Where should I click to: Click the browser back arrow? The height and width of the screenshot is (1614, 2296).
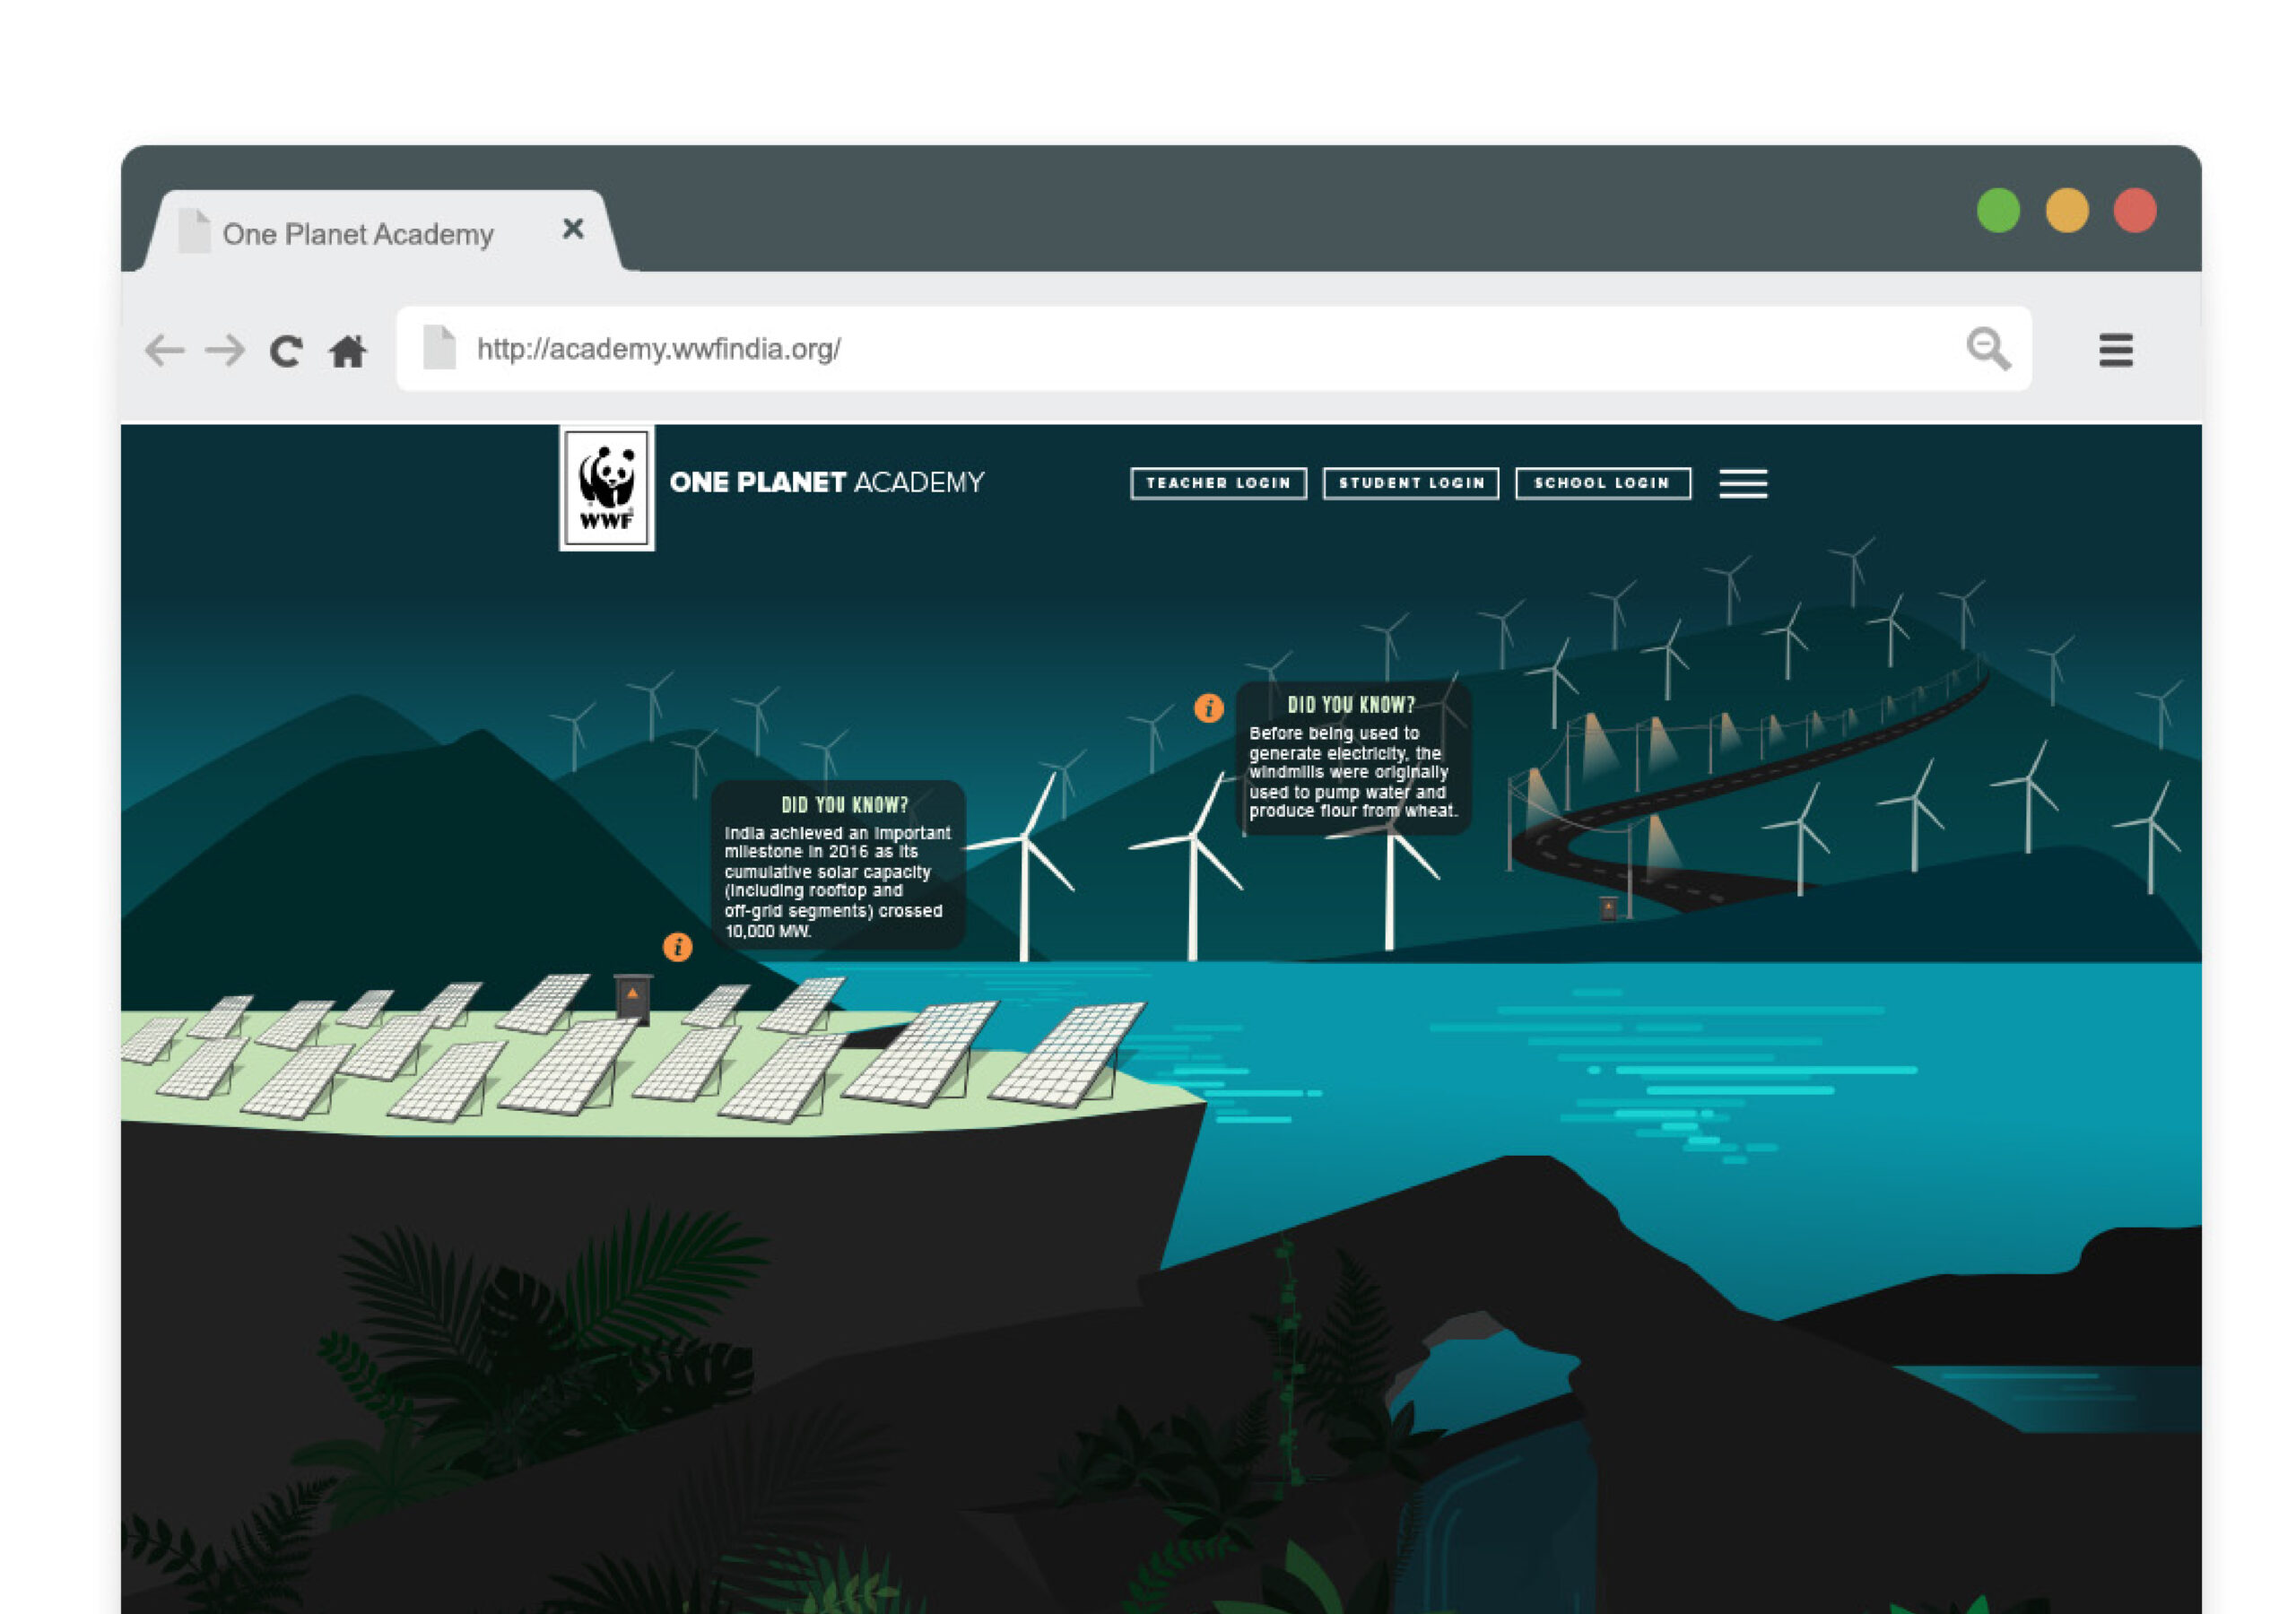click(x=164, y=351)
